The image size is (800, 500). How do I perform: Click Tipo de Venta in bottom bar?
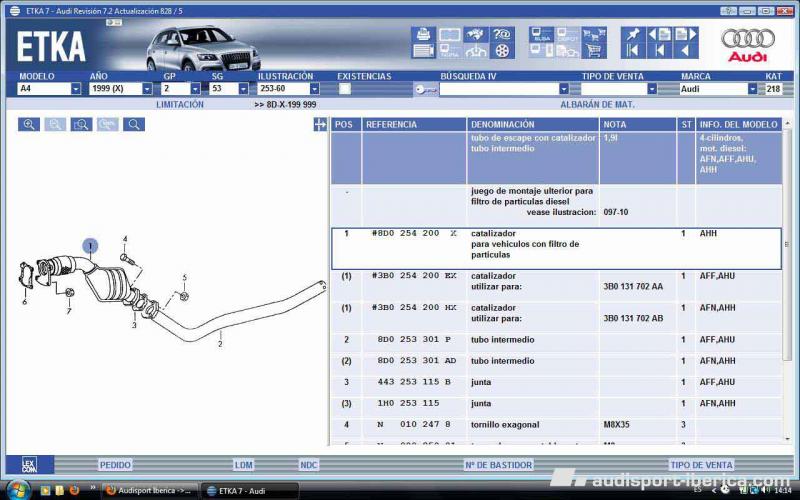[x=702, y=465]
